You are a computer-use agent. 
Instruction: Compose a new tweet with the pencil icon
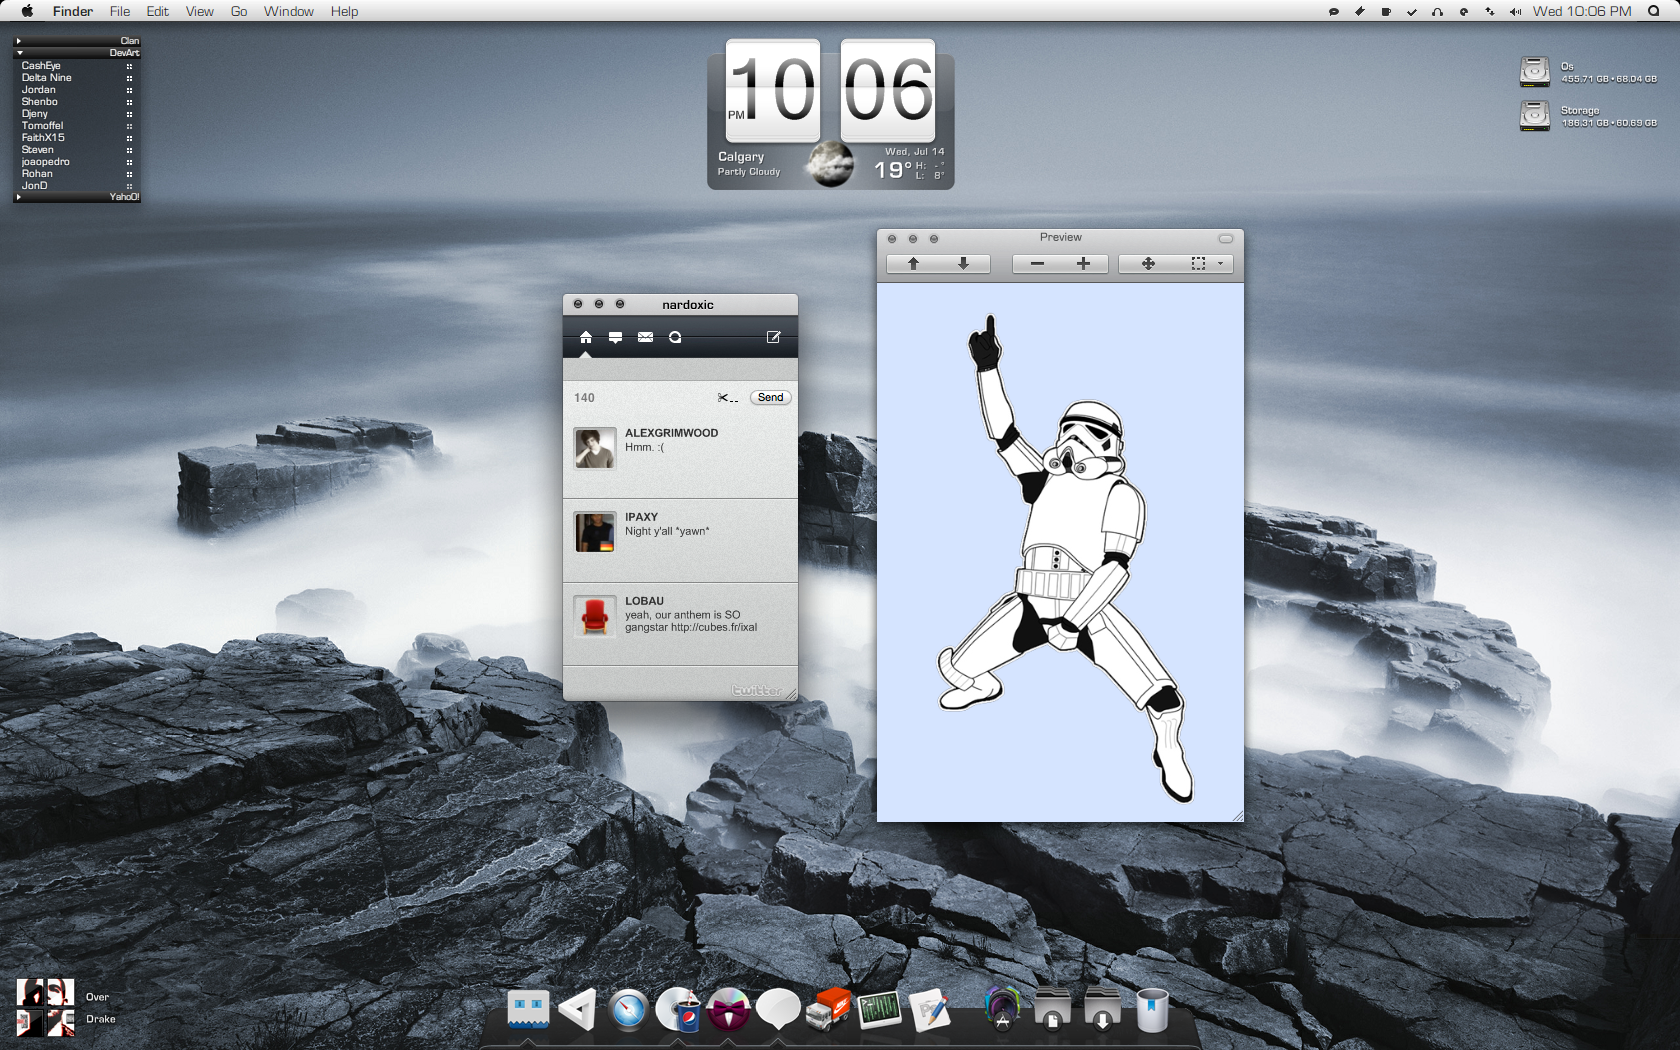coord(773,337)
